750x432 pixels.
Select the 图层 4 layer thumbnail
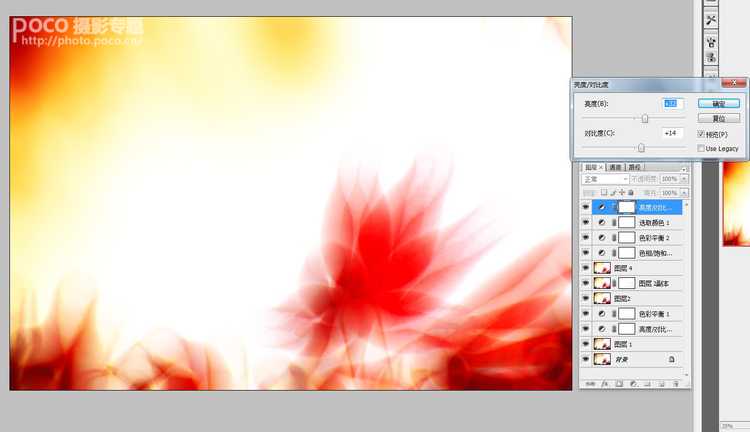tap(602, 268)
